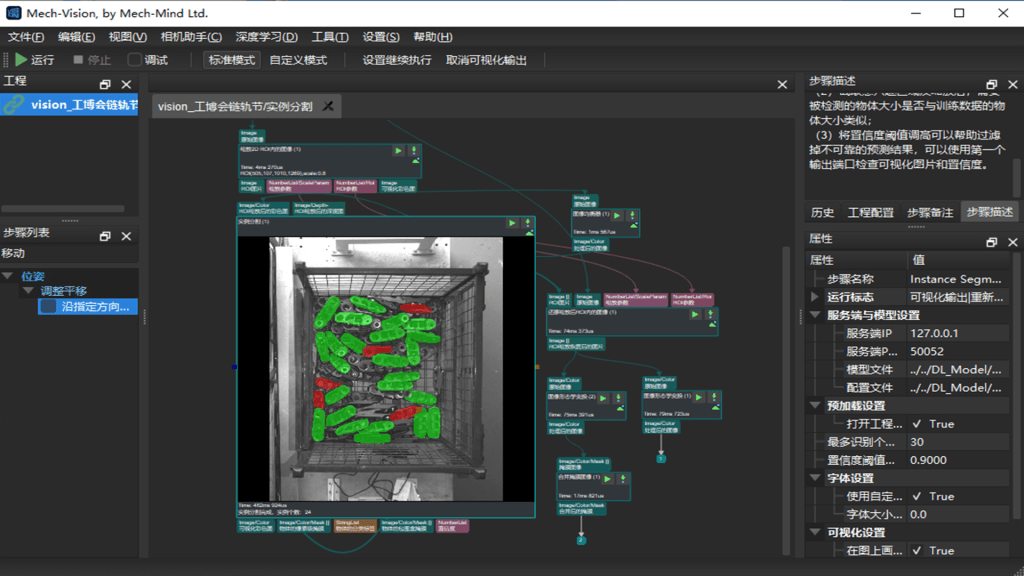Click the 取消可视化输出 button
The height and width of the screenshot is (576, 1024).
[486, 60]
